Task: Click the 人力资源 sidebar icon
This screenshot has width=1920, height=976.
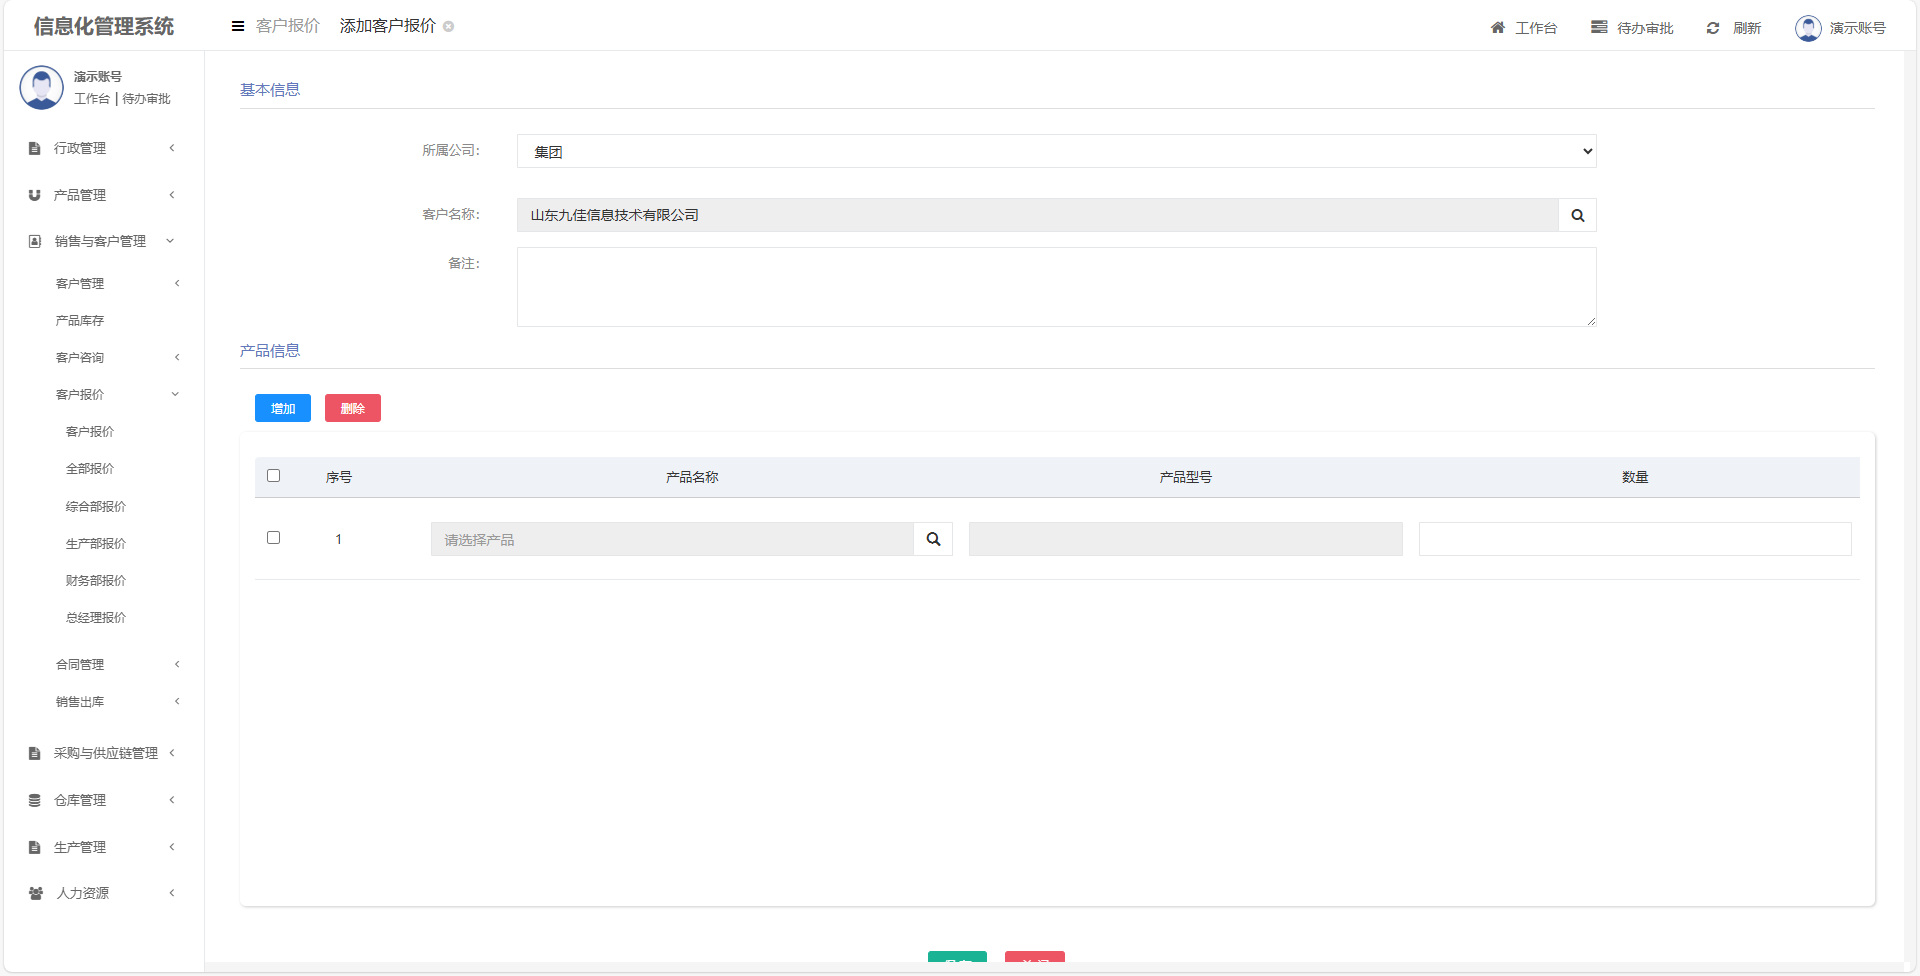Action: click(36, 893)
